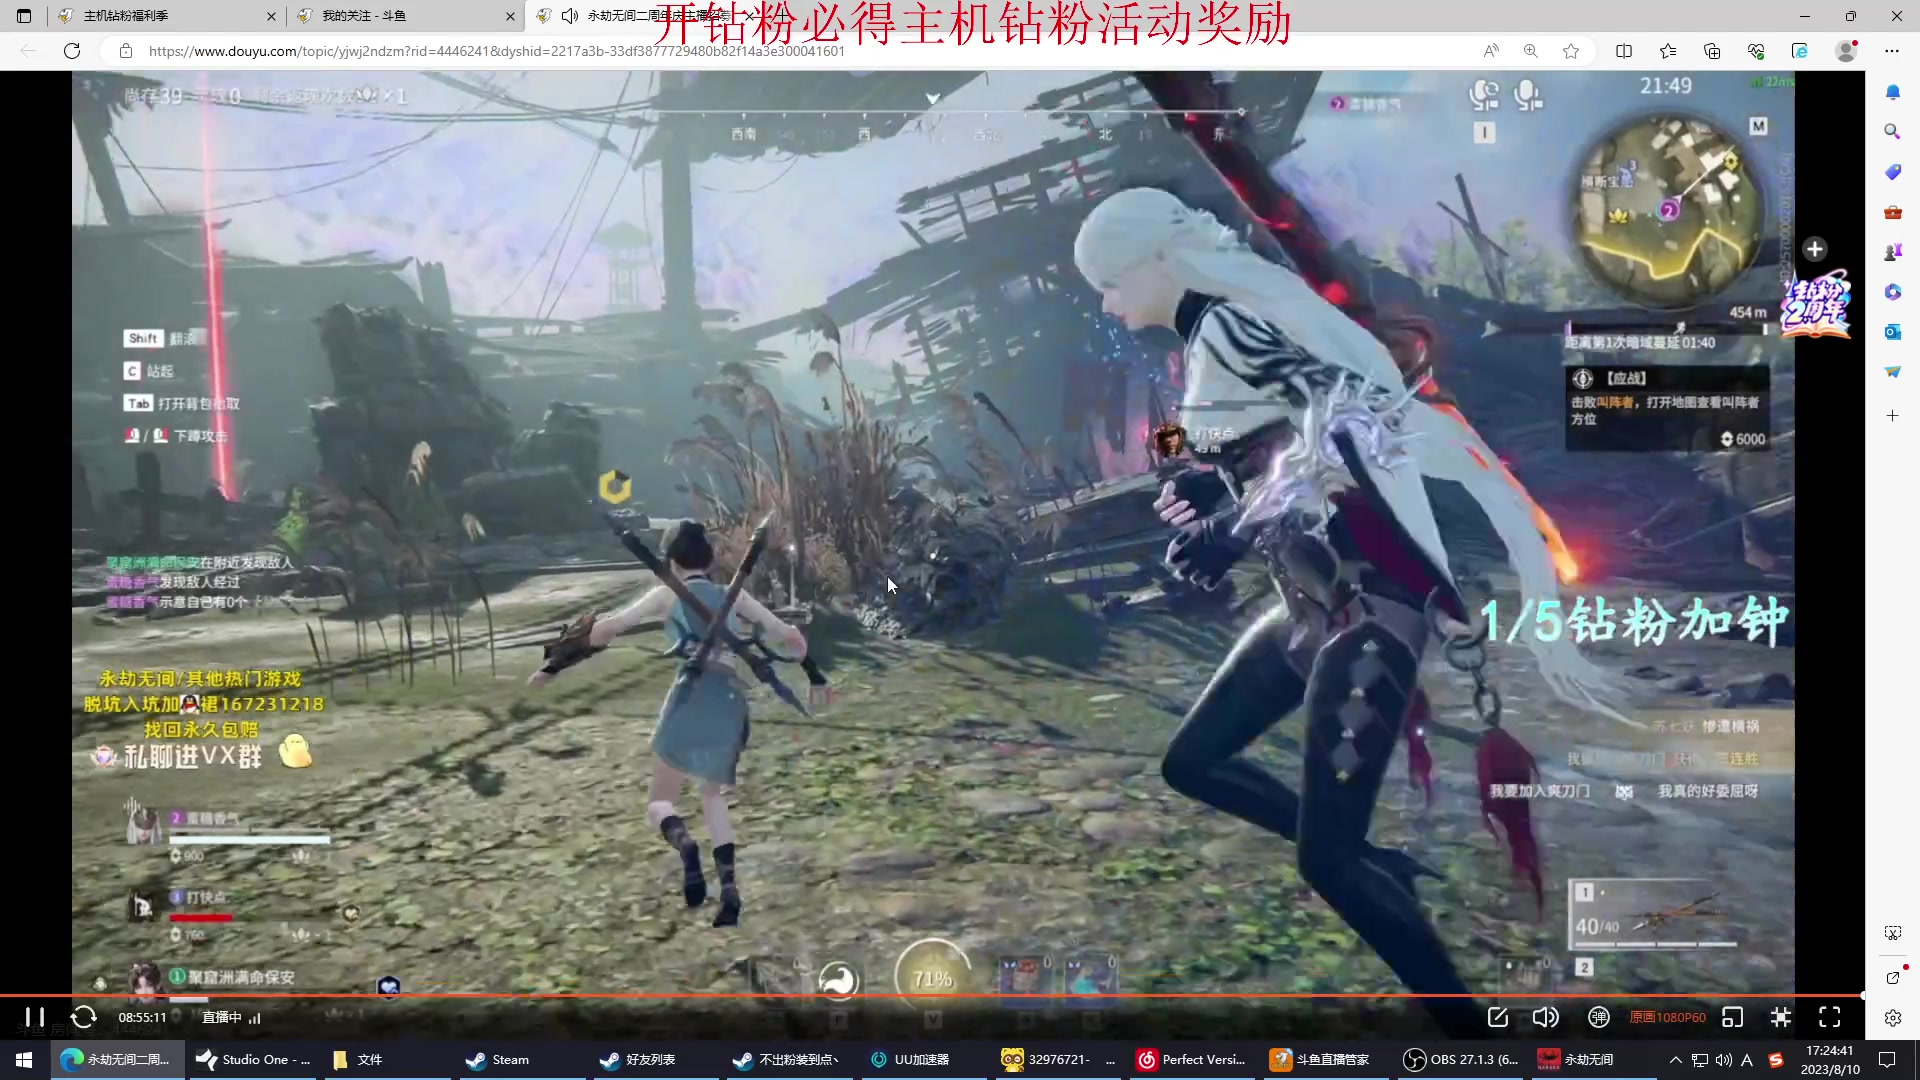Show hidden system tray icons
1920x1080 pixels.
pos(1675,1059)
